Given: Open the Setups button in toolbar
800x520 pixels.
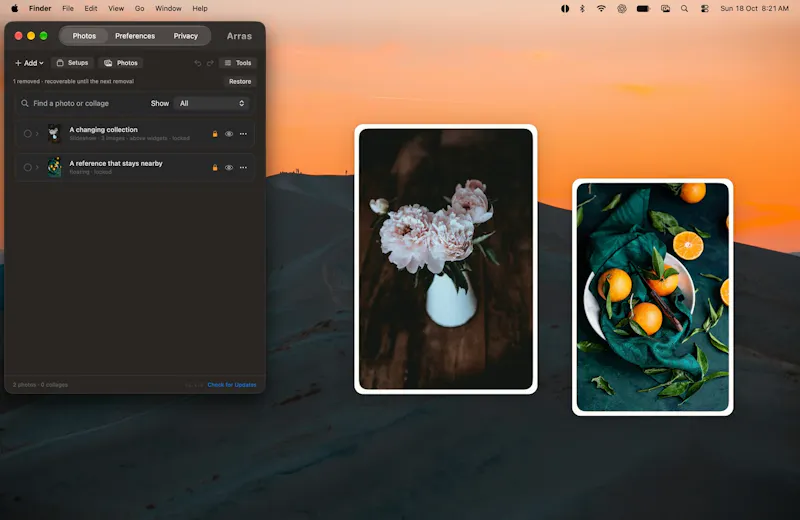Looking at the screenshot, I should pos(72,63).
